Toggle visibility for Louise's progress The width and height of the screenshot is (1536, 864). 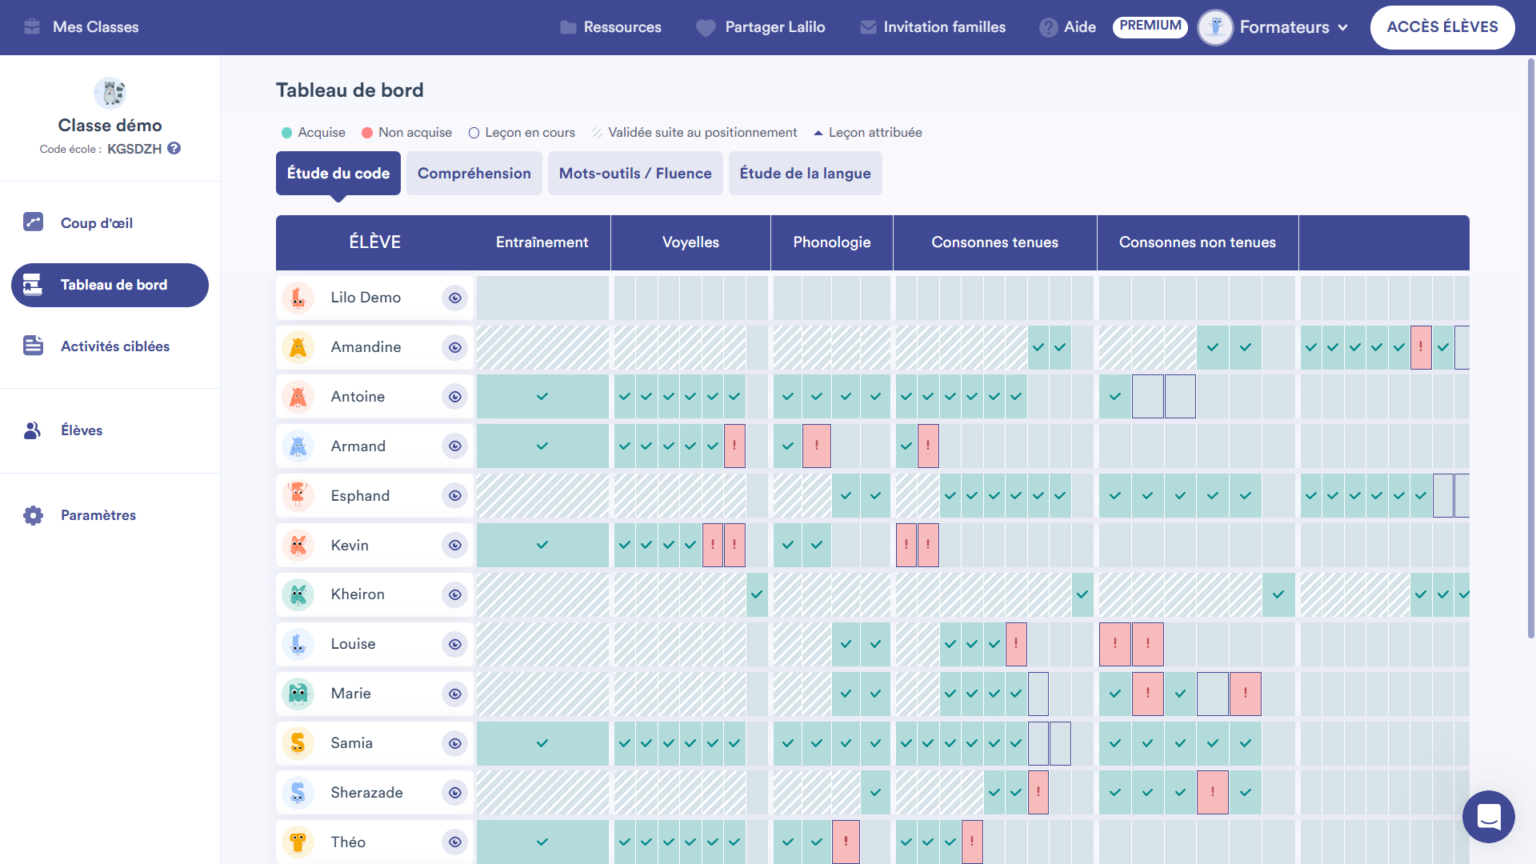click(455, 644)
